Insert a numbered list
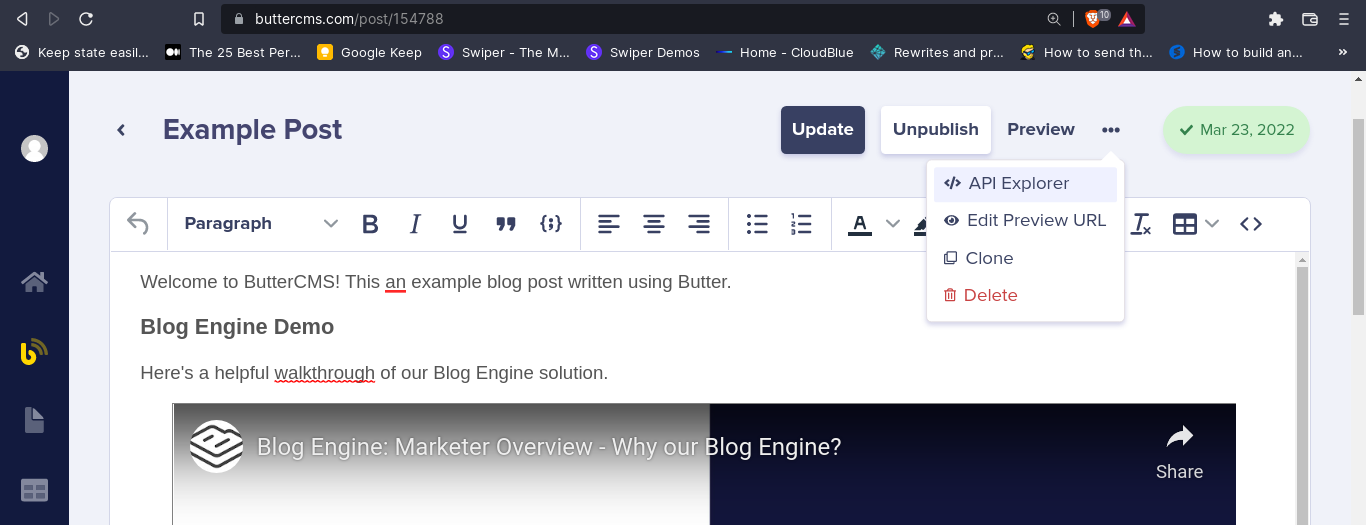This screenshot has width=1366, height=525. pos(801,224)
